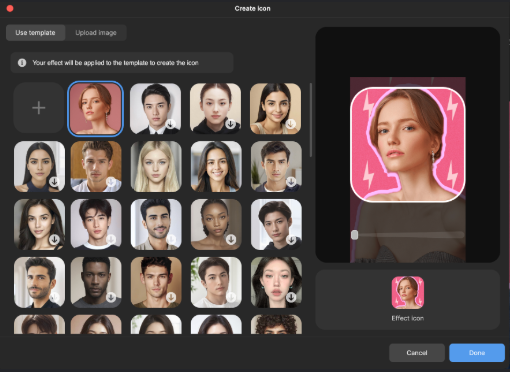Download the head-tilting young man in hoodie

[x=291, y=239]
